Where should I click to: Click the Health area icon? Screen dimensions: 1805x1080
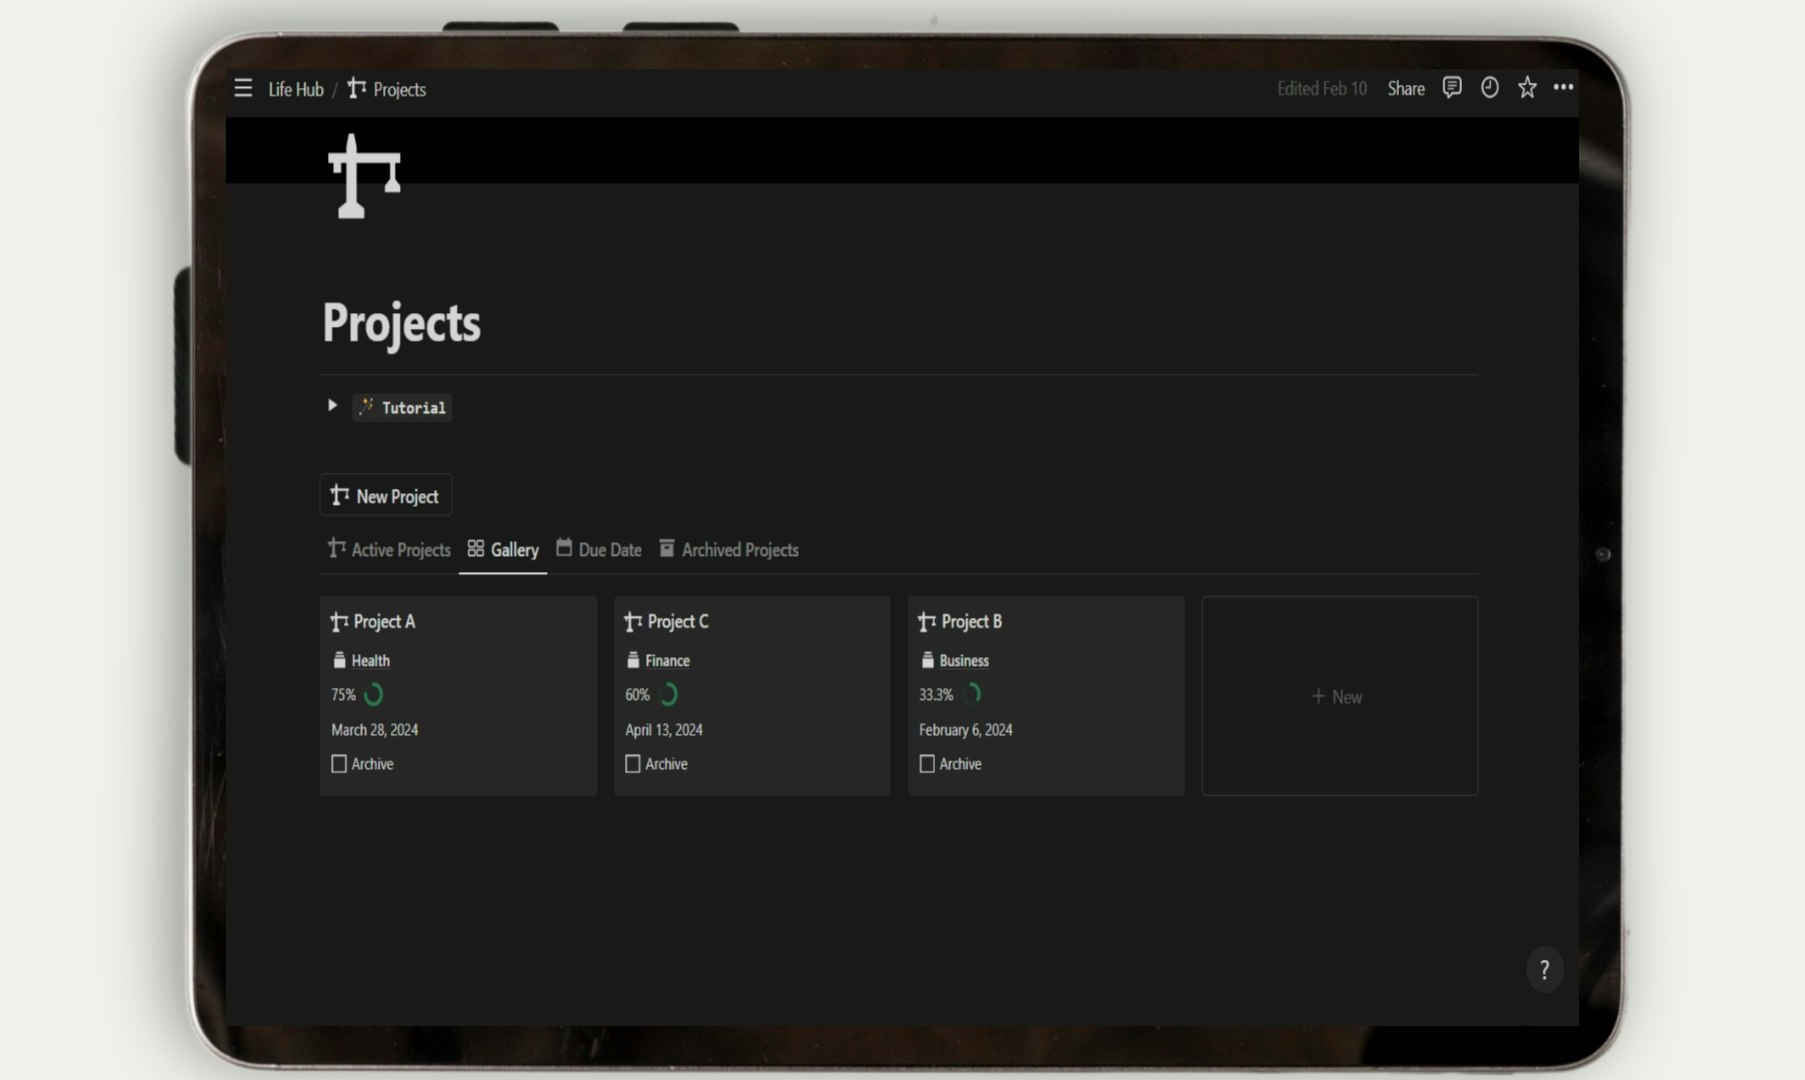[x=339, y=660]
